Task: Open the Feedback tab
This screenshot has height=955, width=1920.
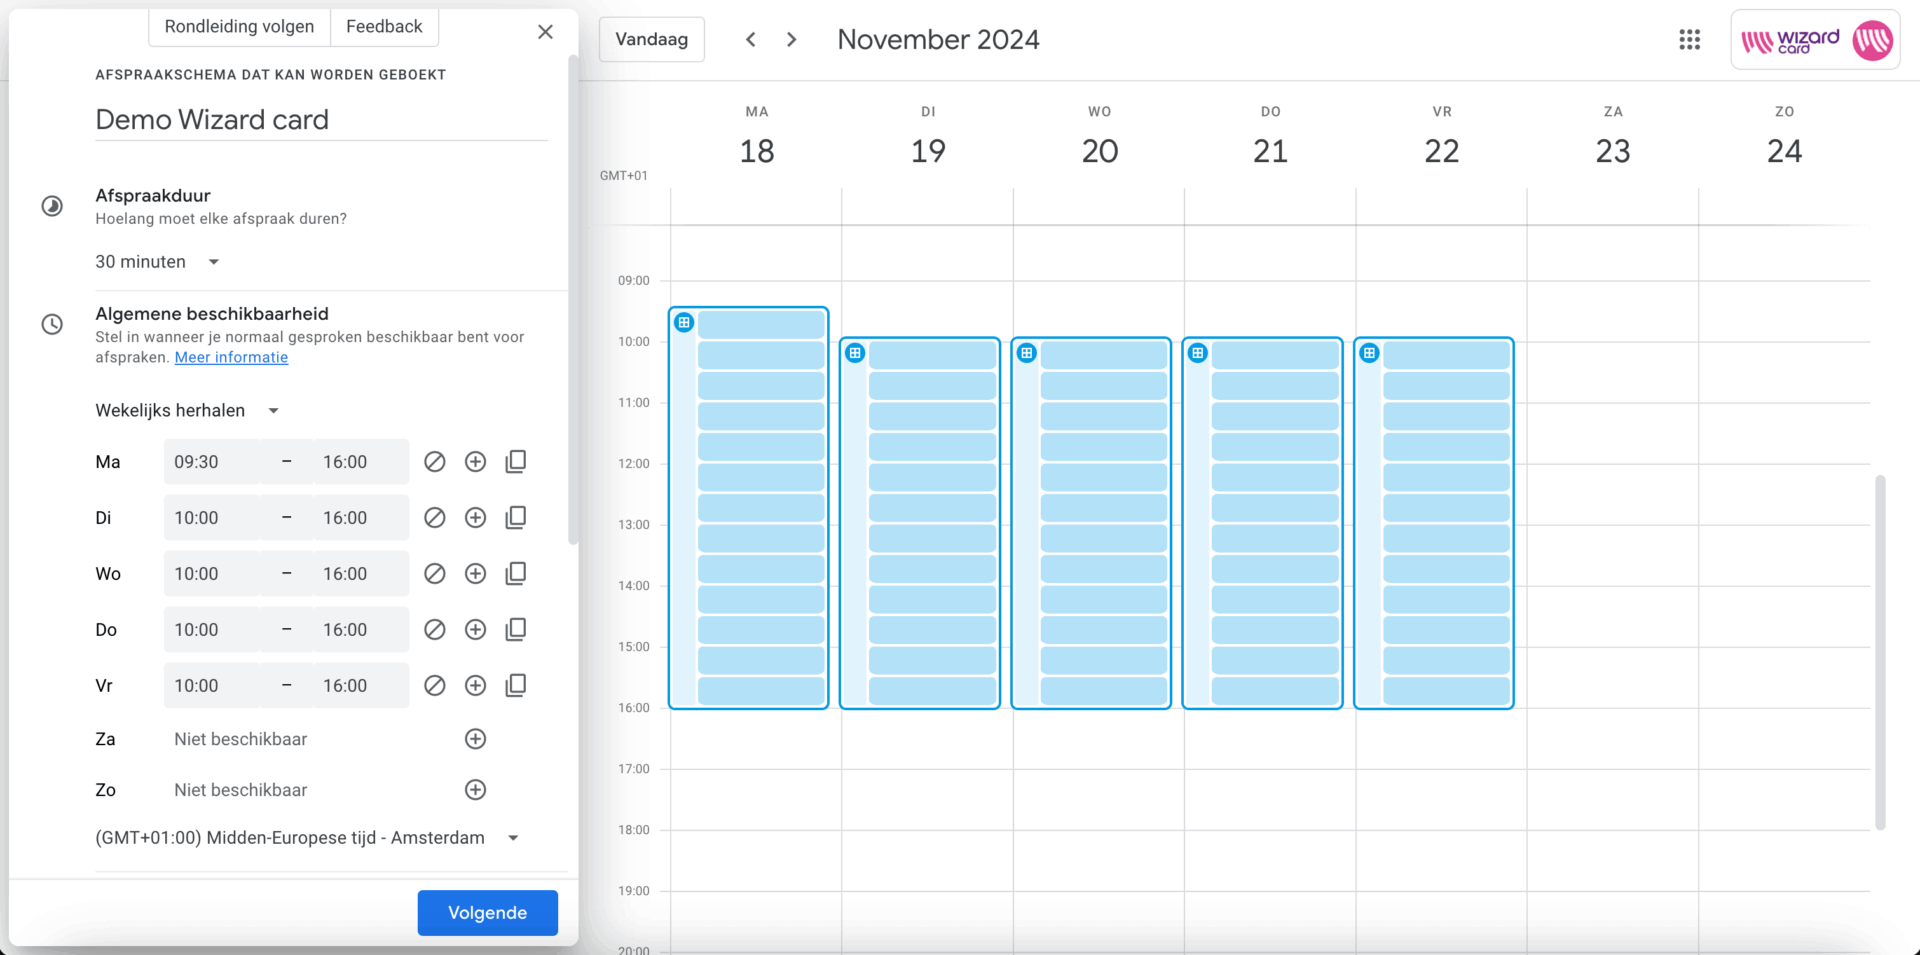Action: (x=384, y=27)
